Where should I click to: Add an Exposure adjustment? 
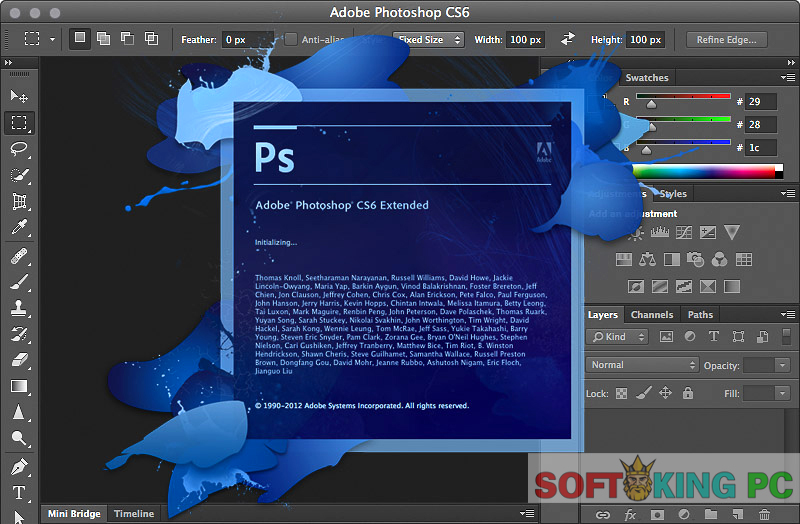point(708,232)
